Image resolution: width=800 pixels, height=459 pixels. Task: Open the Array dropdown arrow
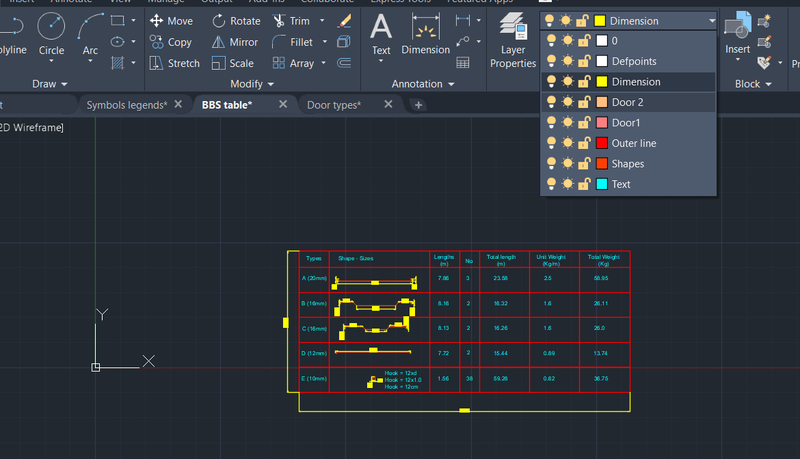(323, 63)
